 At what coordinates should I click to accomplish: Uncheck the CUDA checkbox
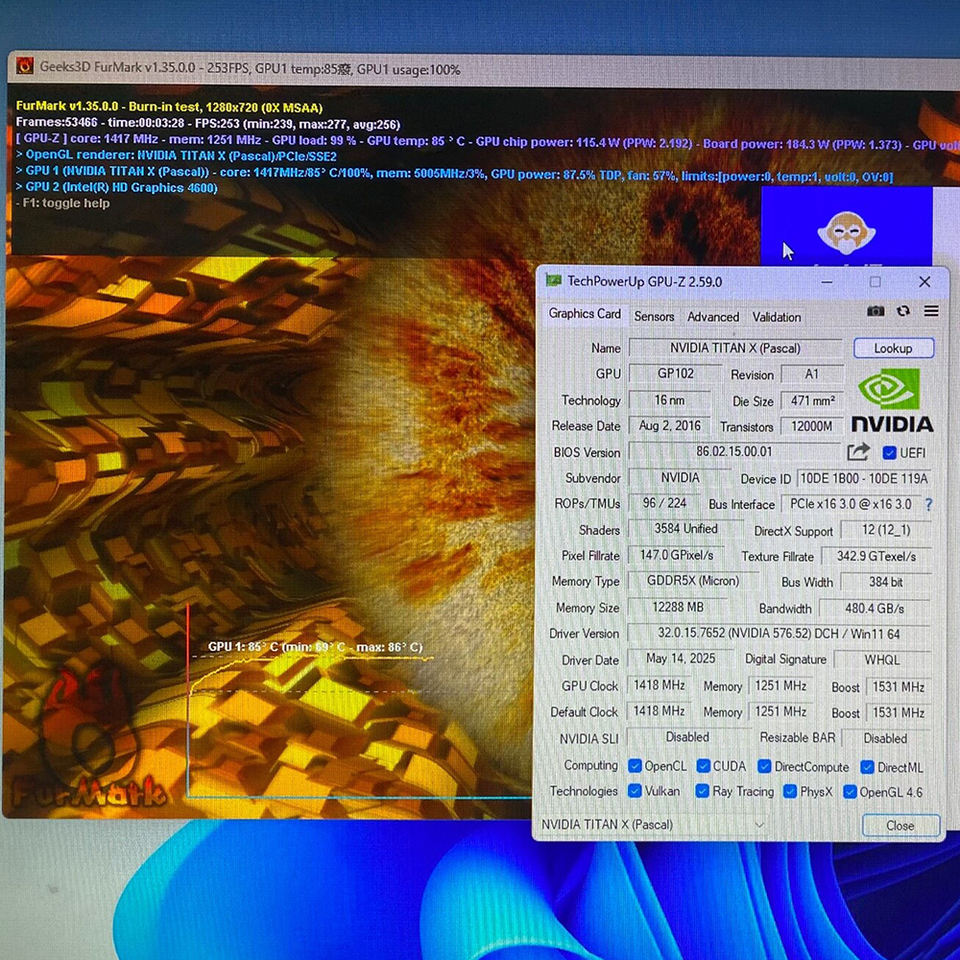point(703,766)
